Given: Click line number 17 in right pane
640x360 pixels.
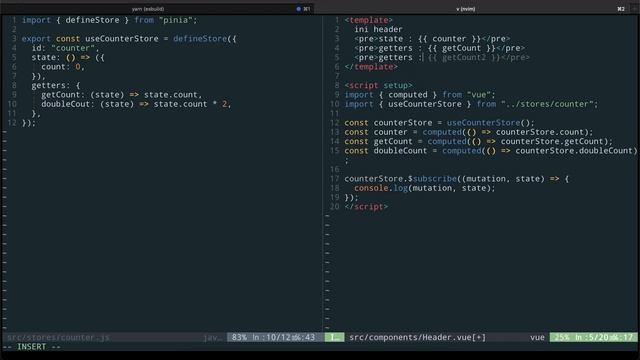Looking at the screenshot, I should (x=334, y=179).
